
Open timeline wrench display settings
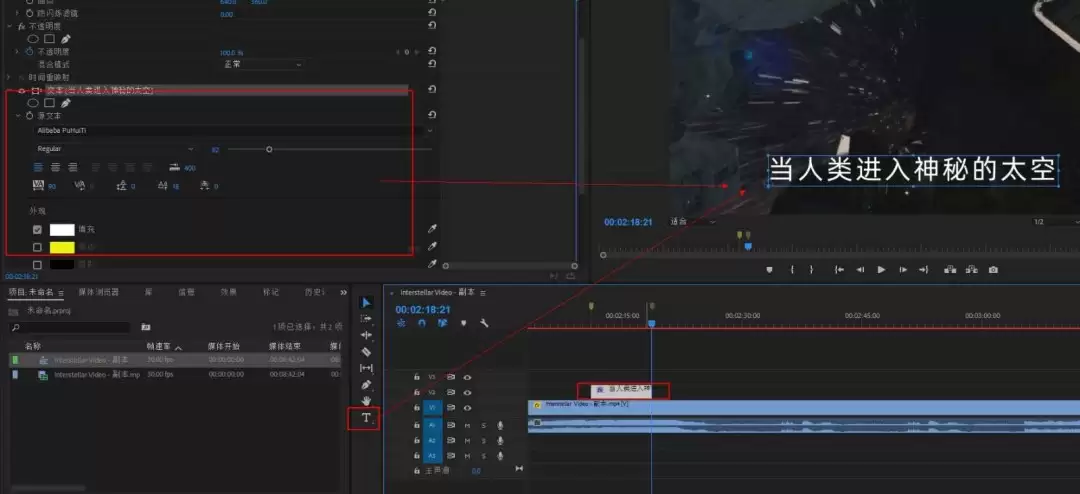tap(484, 322)
